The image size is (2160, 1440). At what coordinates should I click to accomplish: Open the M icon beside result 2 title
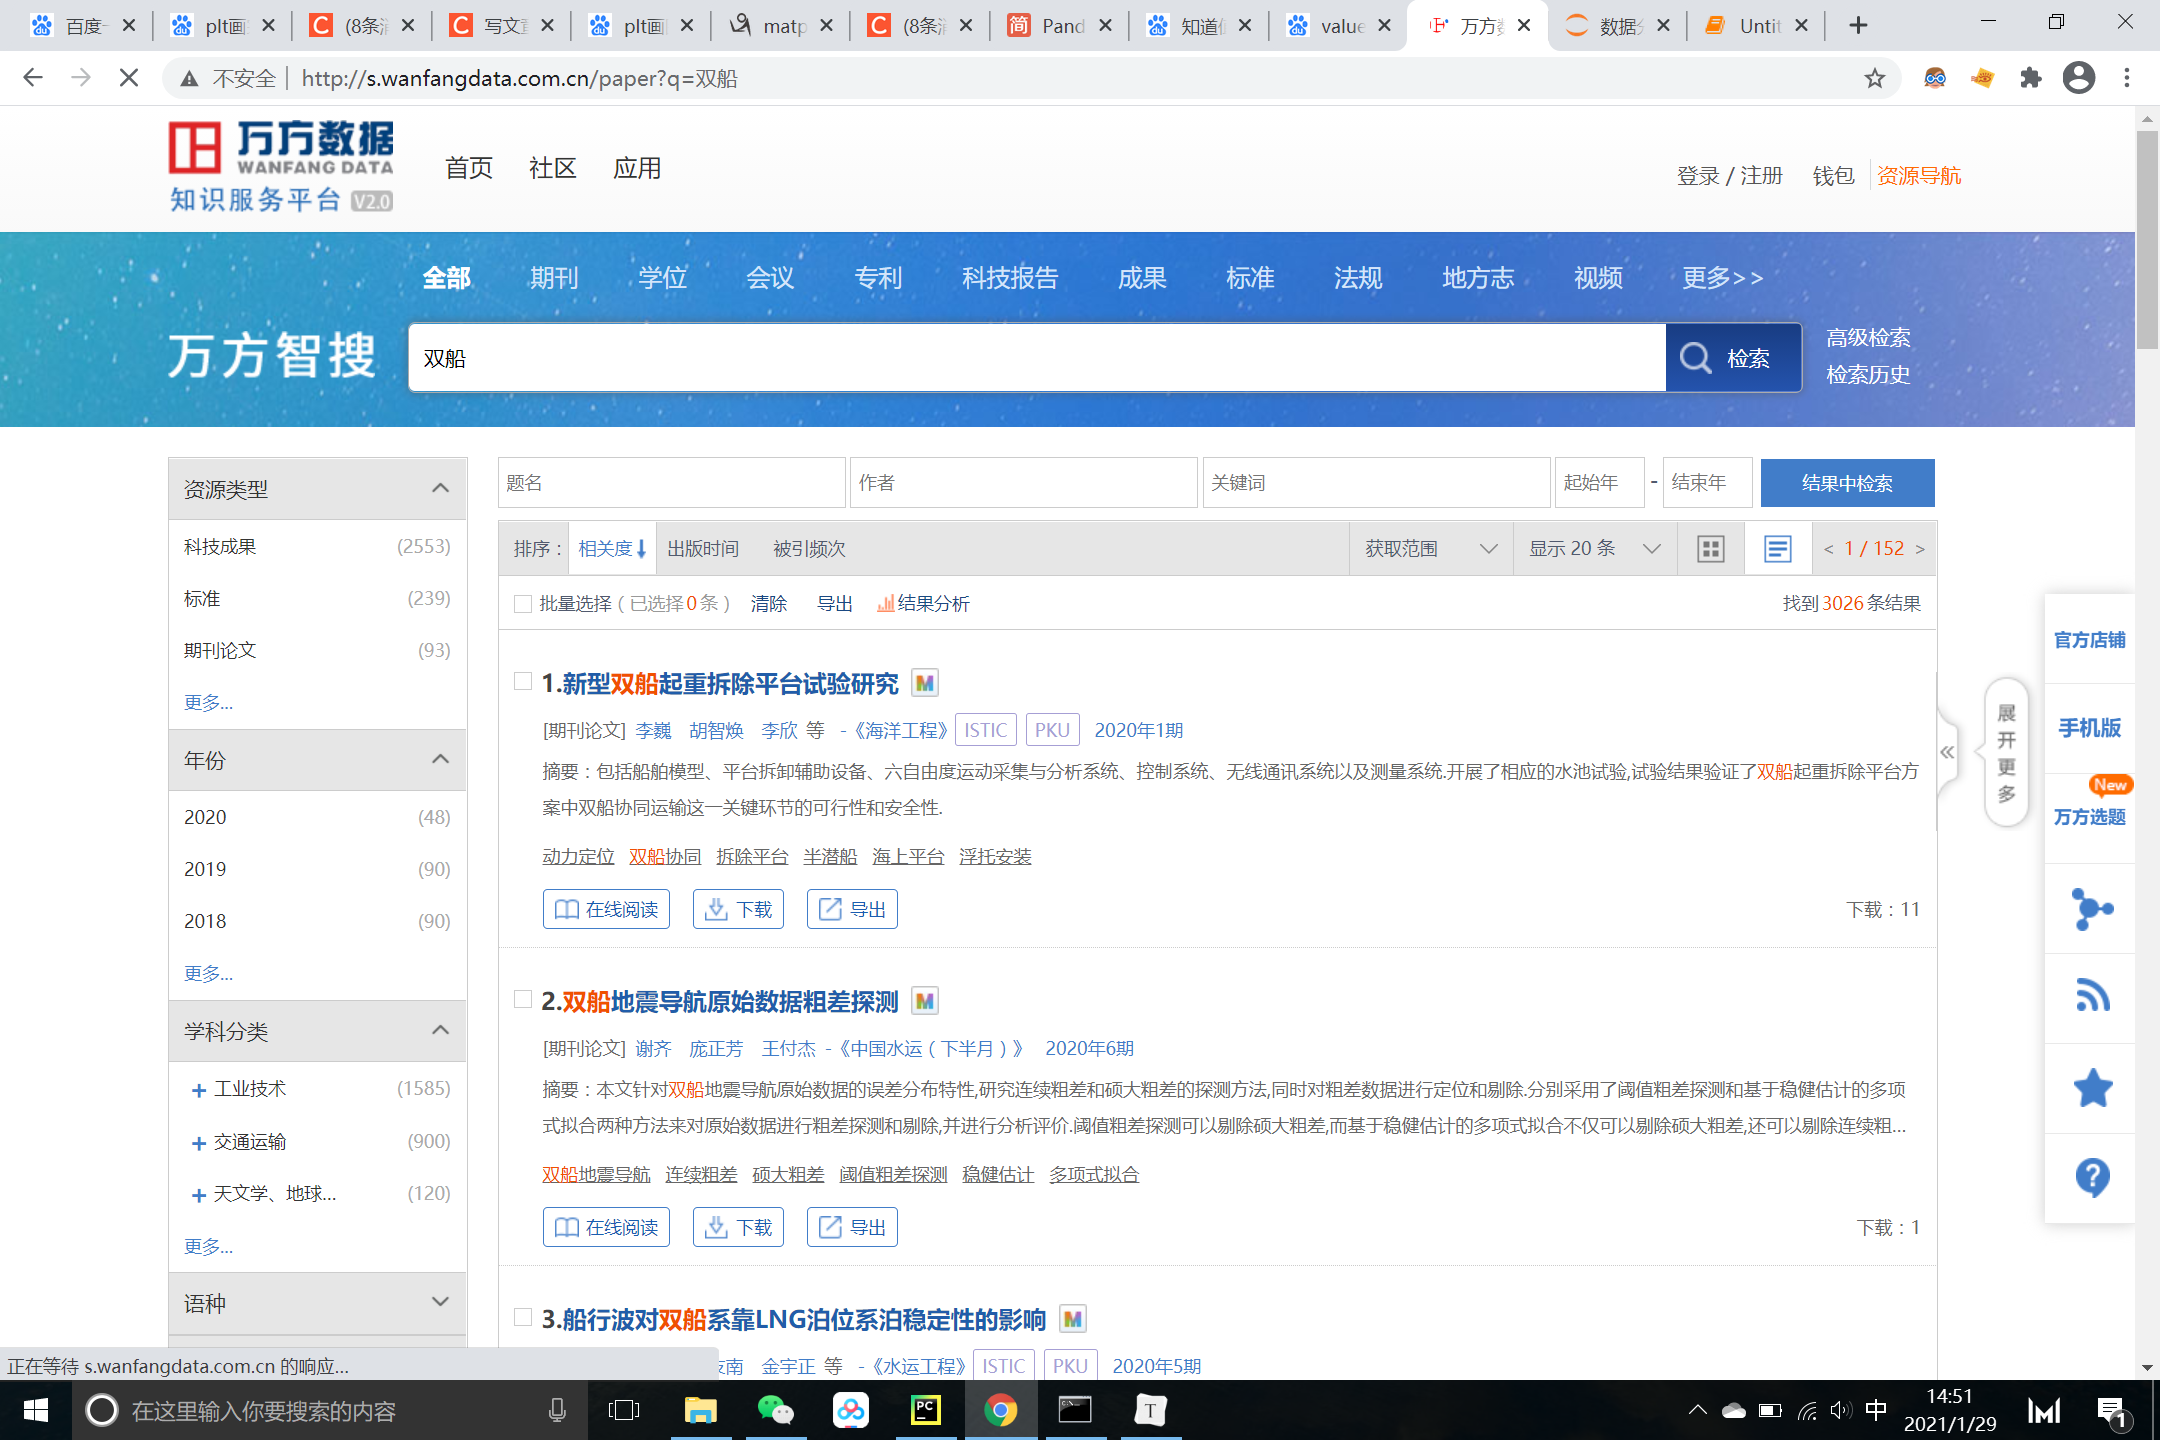[925, 1002]
